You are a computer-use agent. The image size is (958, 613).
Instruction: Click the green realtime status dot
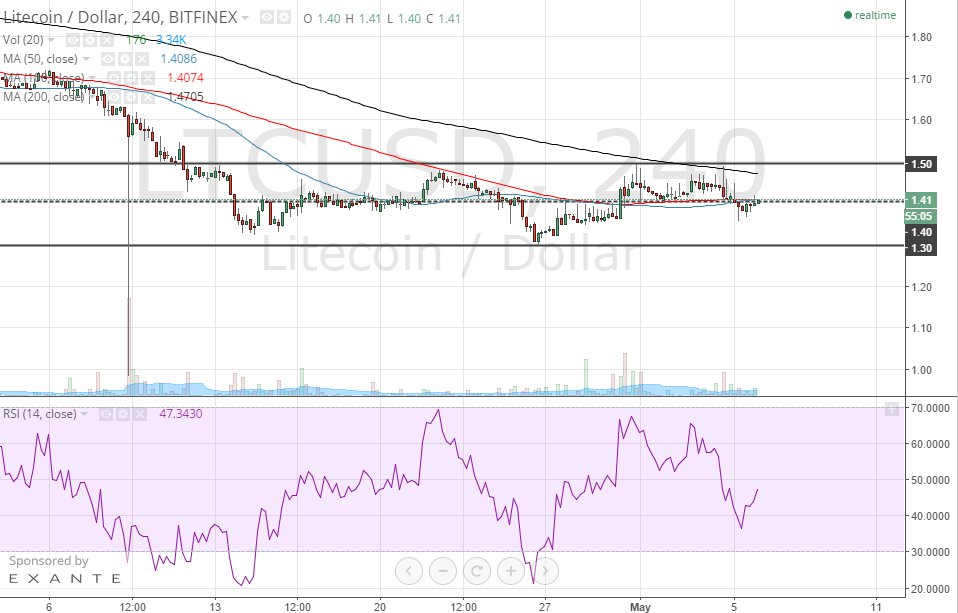(x=847, y=15)
